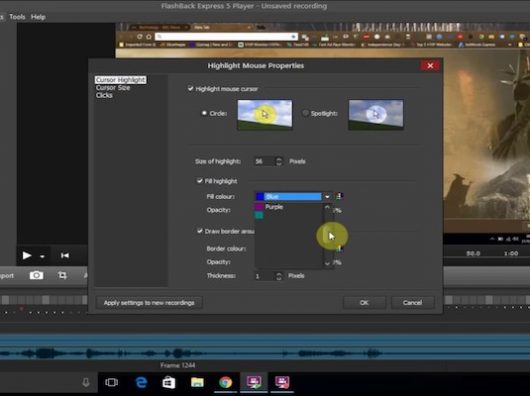The image size is (530, 396).
Task: Click the Thickness input field
Action: click(264, 276)
